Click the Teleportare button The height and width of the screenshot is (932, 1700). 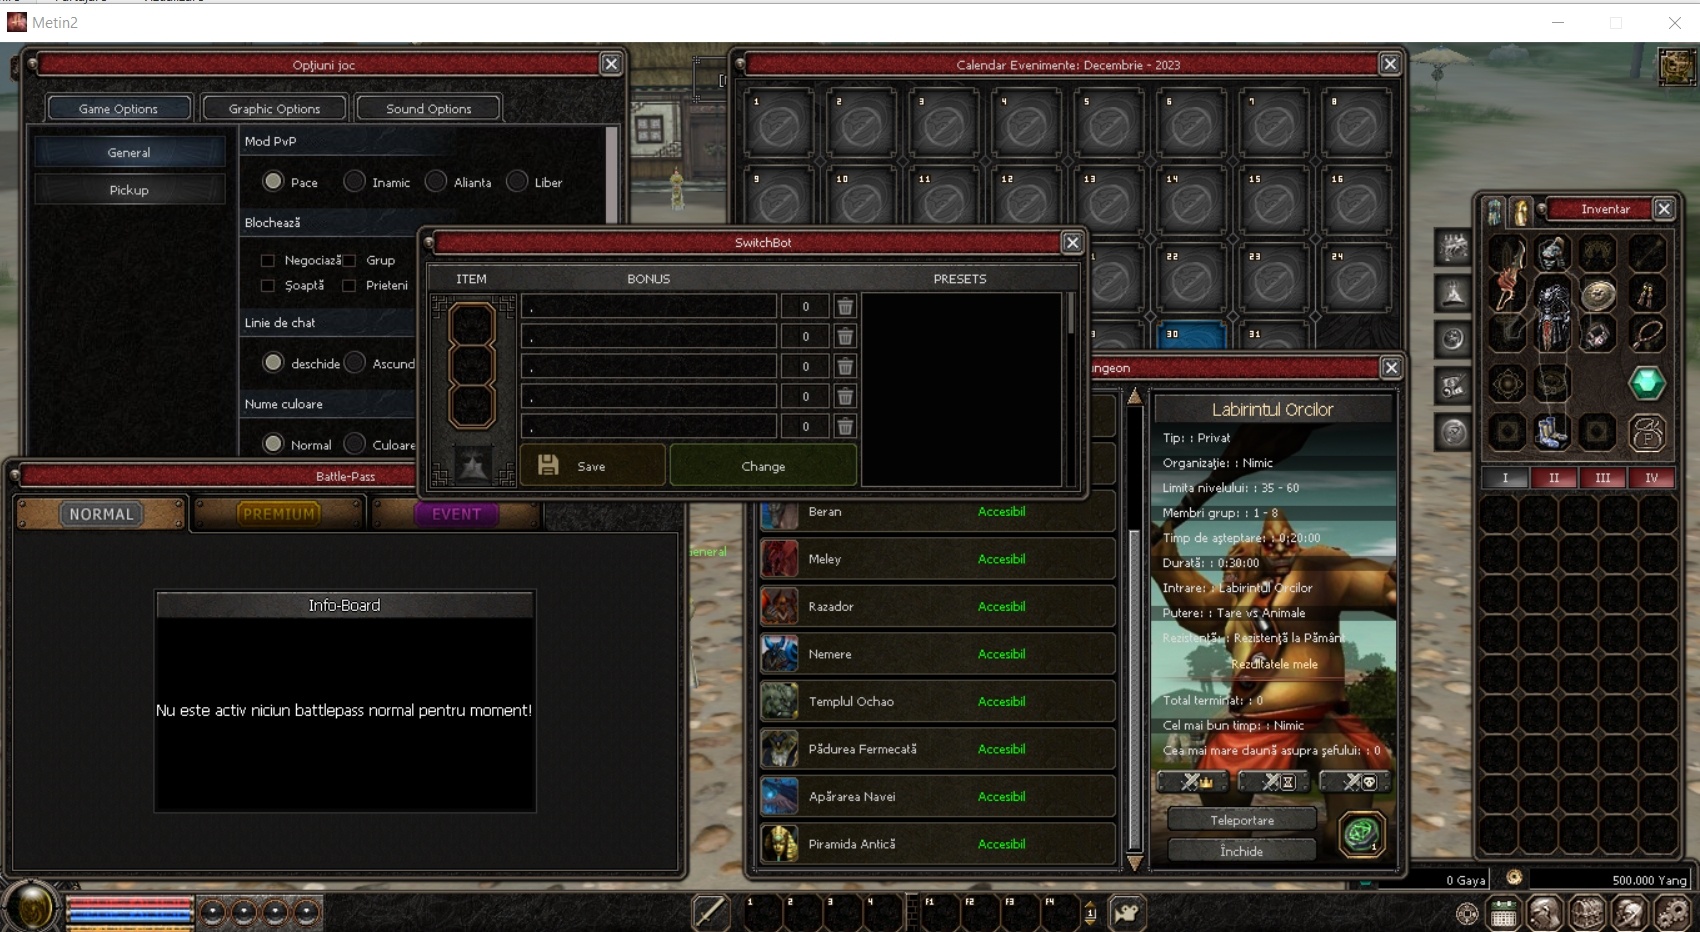click(x=1242, y=820)
